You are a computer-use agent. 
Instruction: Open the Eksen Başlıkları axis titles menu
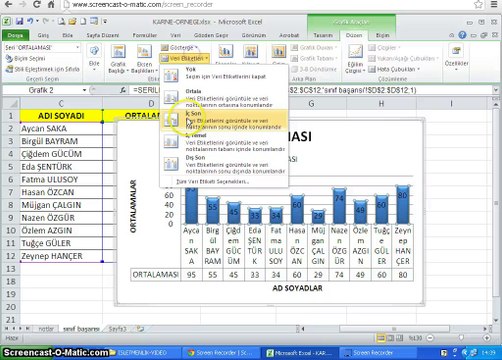pyautogui.click(x=144, y=59)
